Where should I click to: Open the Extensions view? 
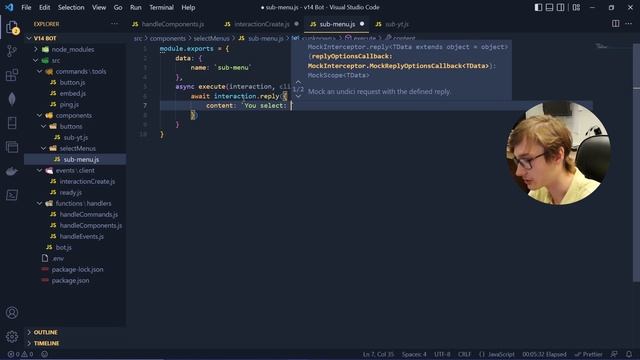(x=12, y=75)
